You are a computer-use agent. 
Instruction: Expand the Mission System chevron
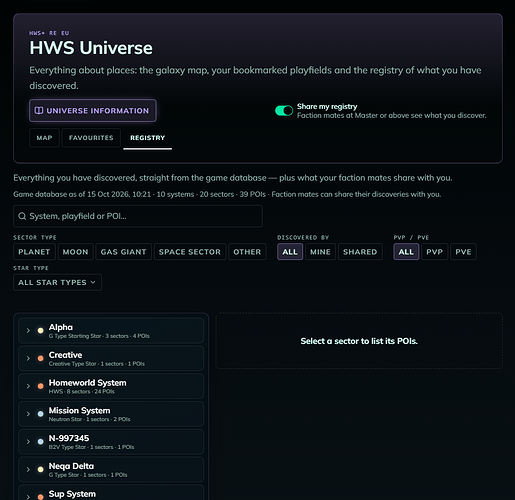[x=28, y=414]
